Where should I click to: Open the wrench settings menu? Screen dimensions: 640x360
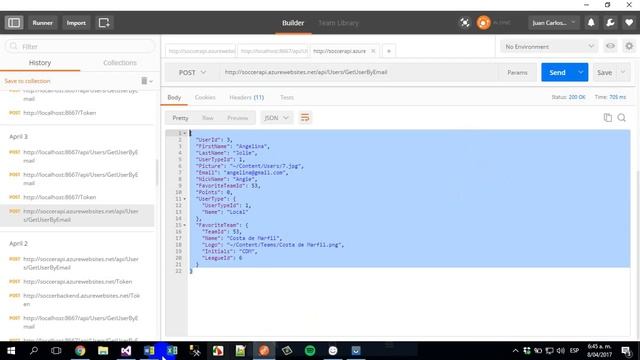click(x=610, y=23)
